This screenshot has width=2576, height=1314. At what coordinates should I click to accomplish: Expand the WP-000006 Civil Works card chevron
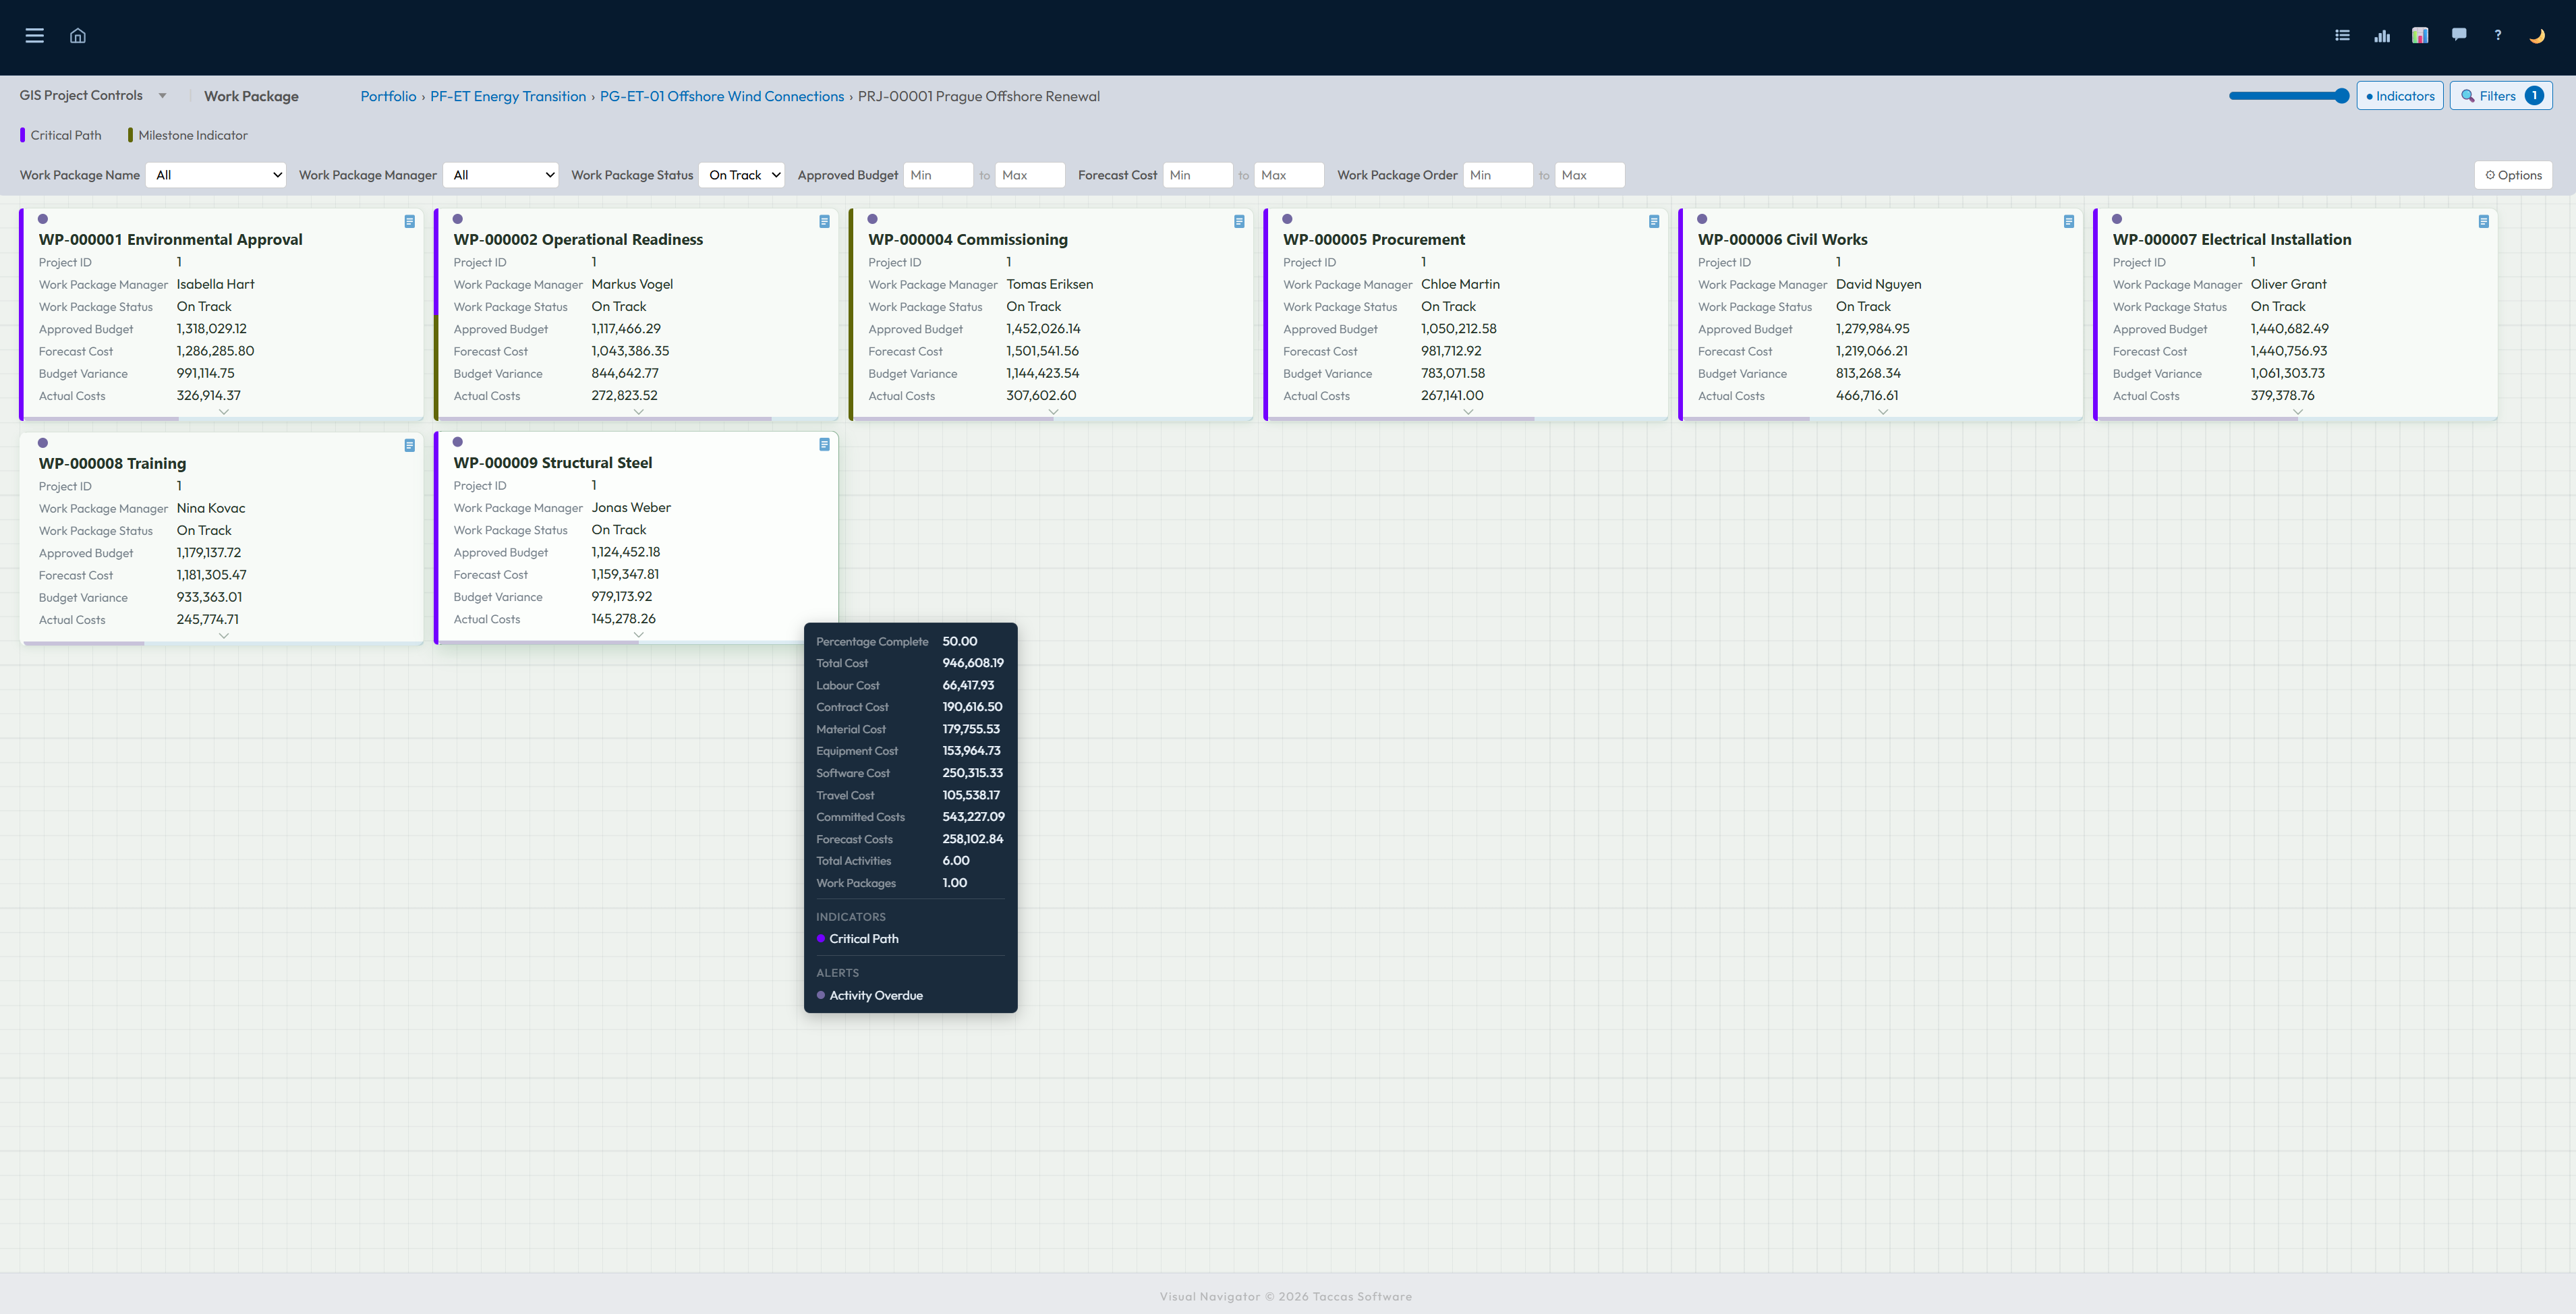tap(1883, 412)
